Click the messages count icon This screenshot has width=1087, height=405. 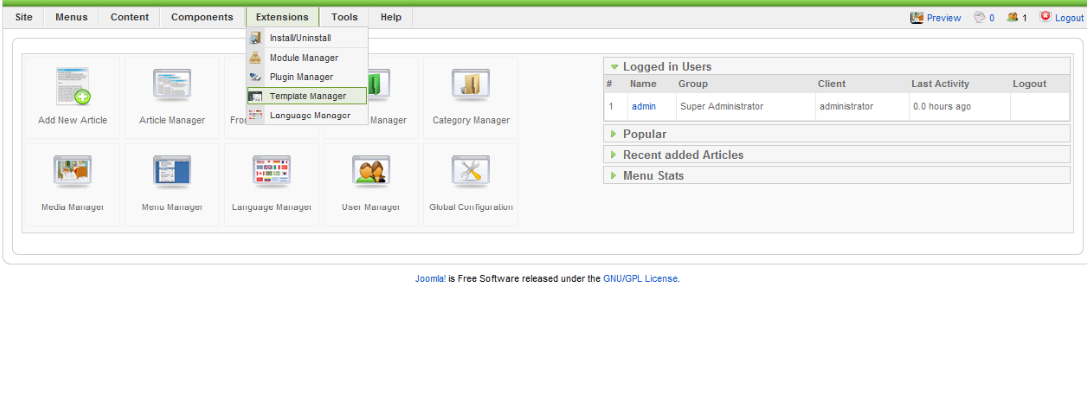[x=980, y=17]
